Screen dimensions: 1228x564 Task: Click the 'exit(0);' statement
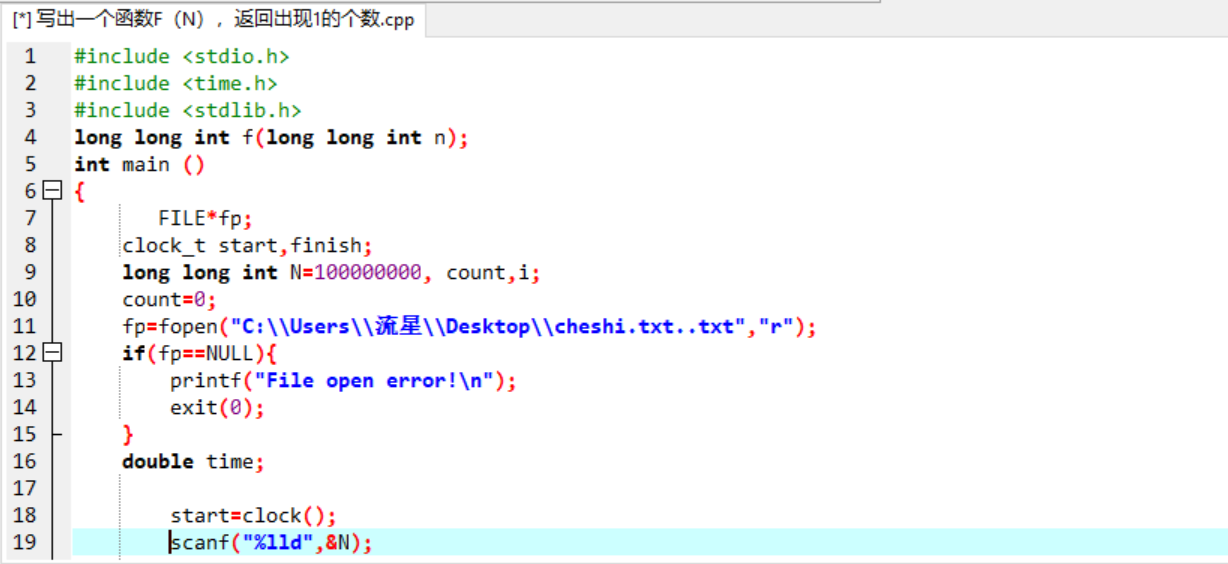coord(217,407)
